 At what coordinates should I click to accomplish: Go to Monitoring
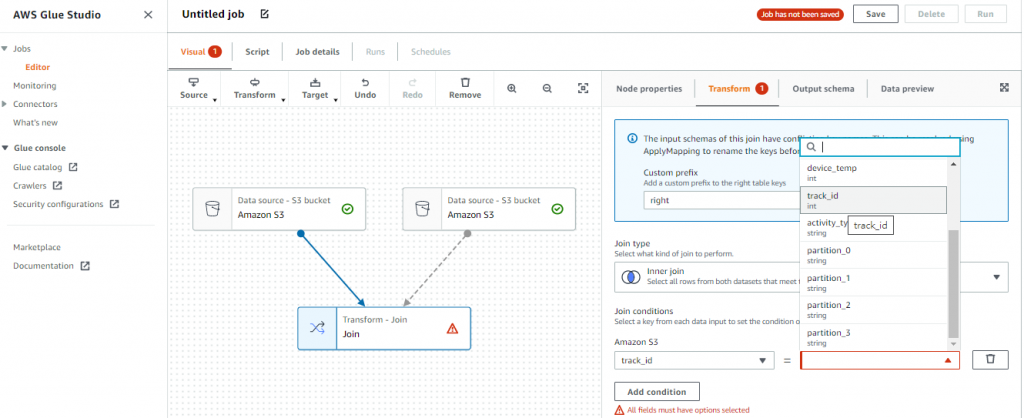(35, 86)
